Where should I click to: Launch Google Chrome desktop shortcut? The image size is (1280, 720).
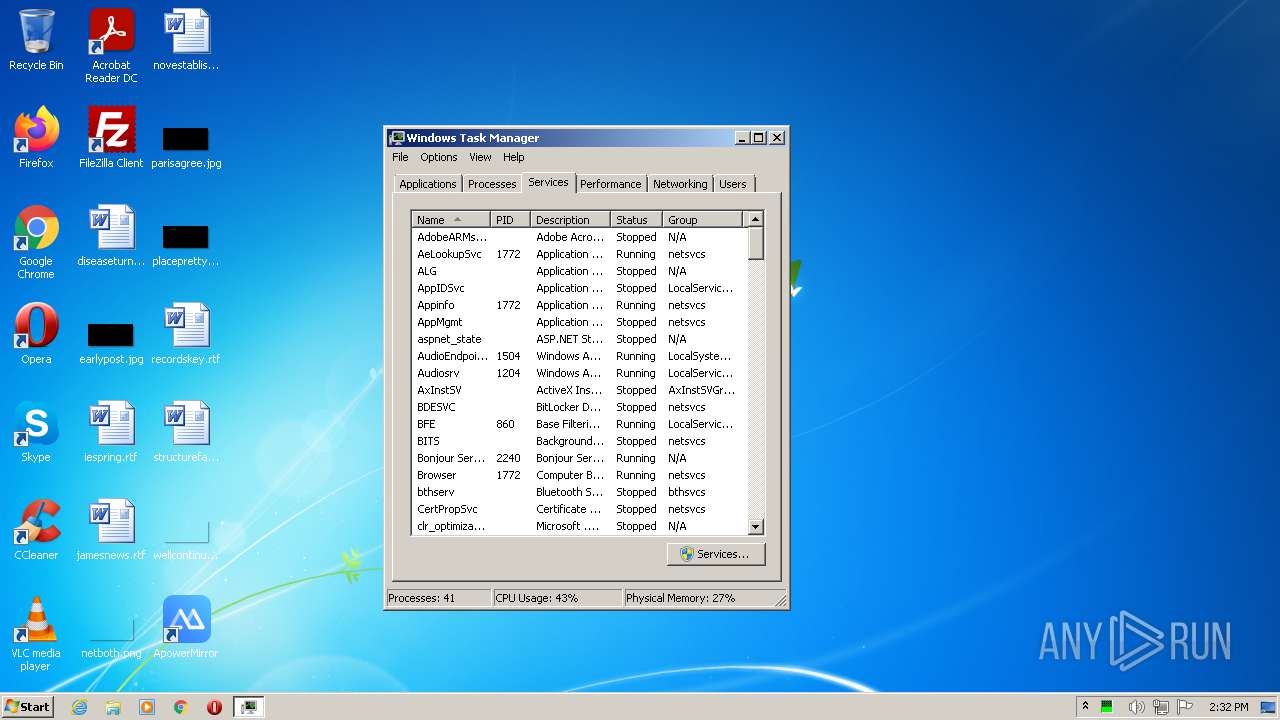(36, 242)
